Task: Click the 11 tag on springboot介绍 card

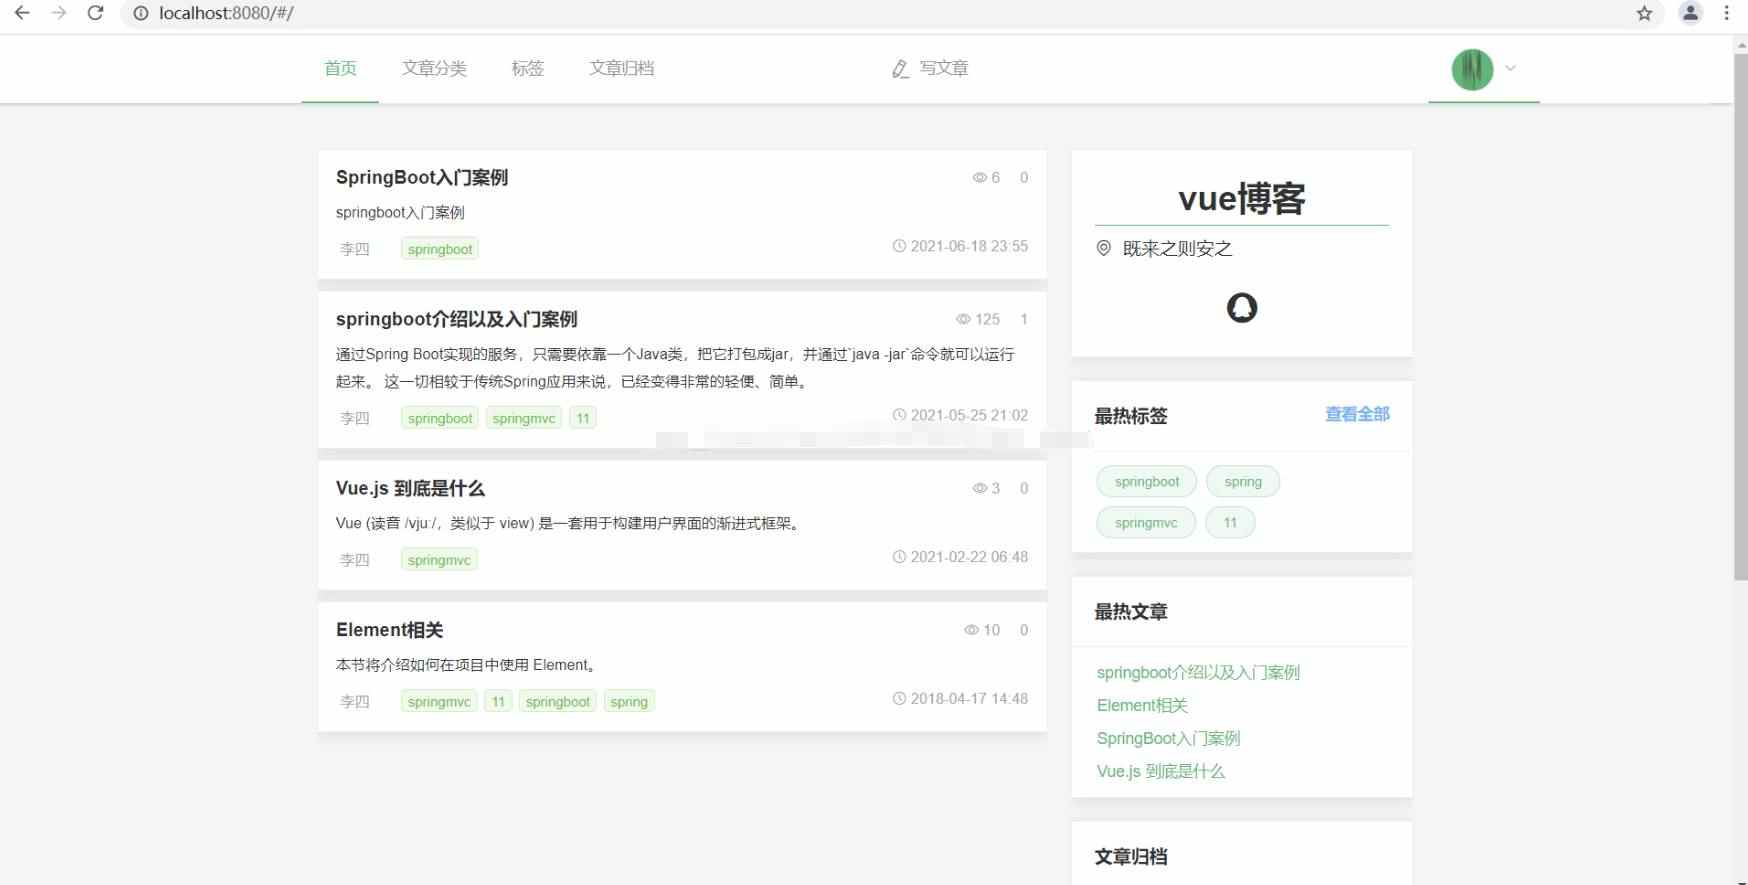Action: coord(583,418)
